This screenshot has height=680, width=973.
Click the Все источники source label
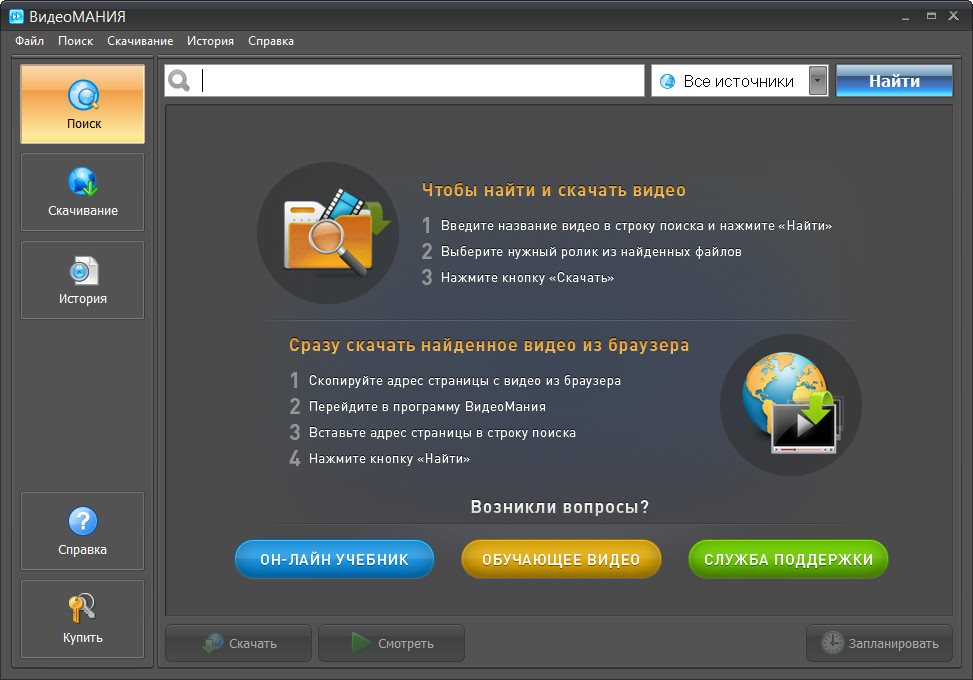[738, 81]
